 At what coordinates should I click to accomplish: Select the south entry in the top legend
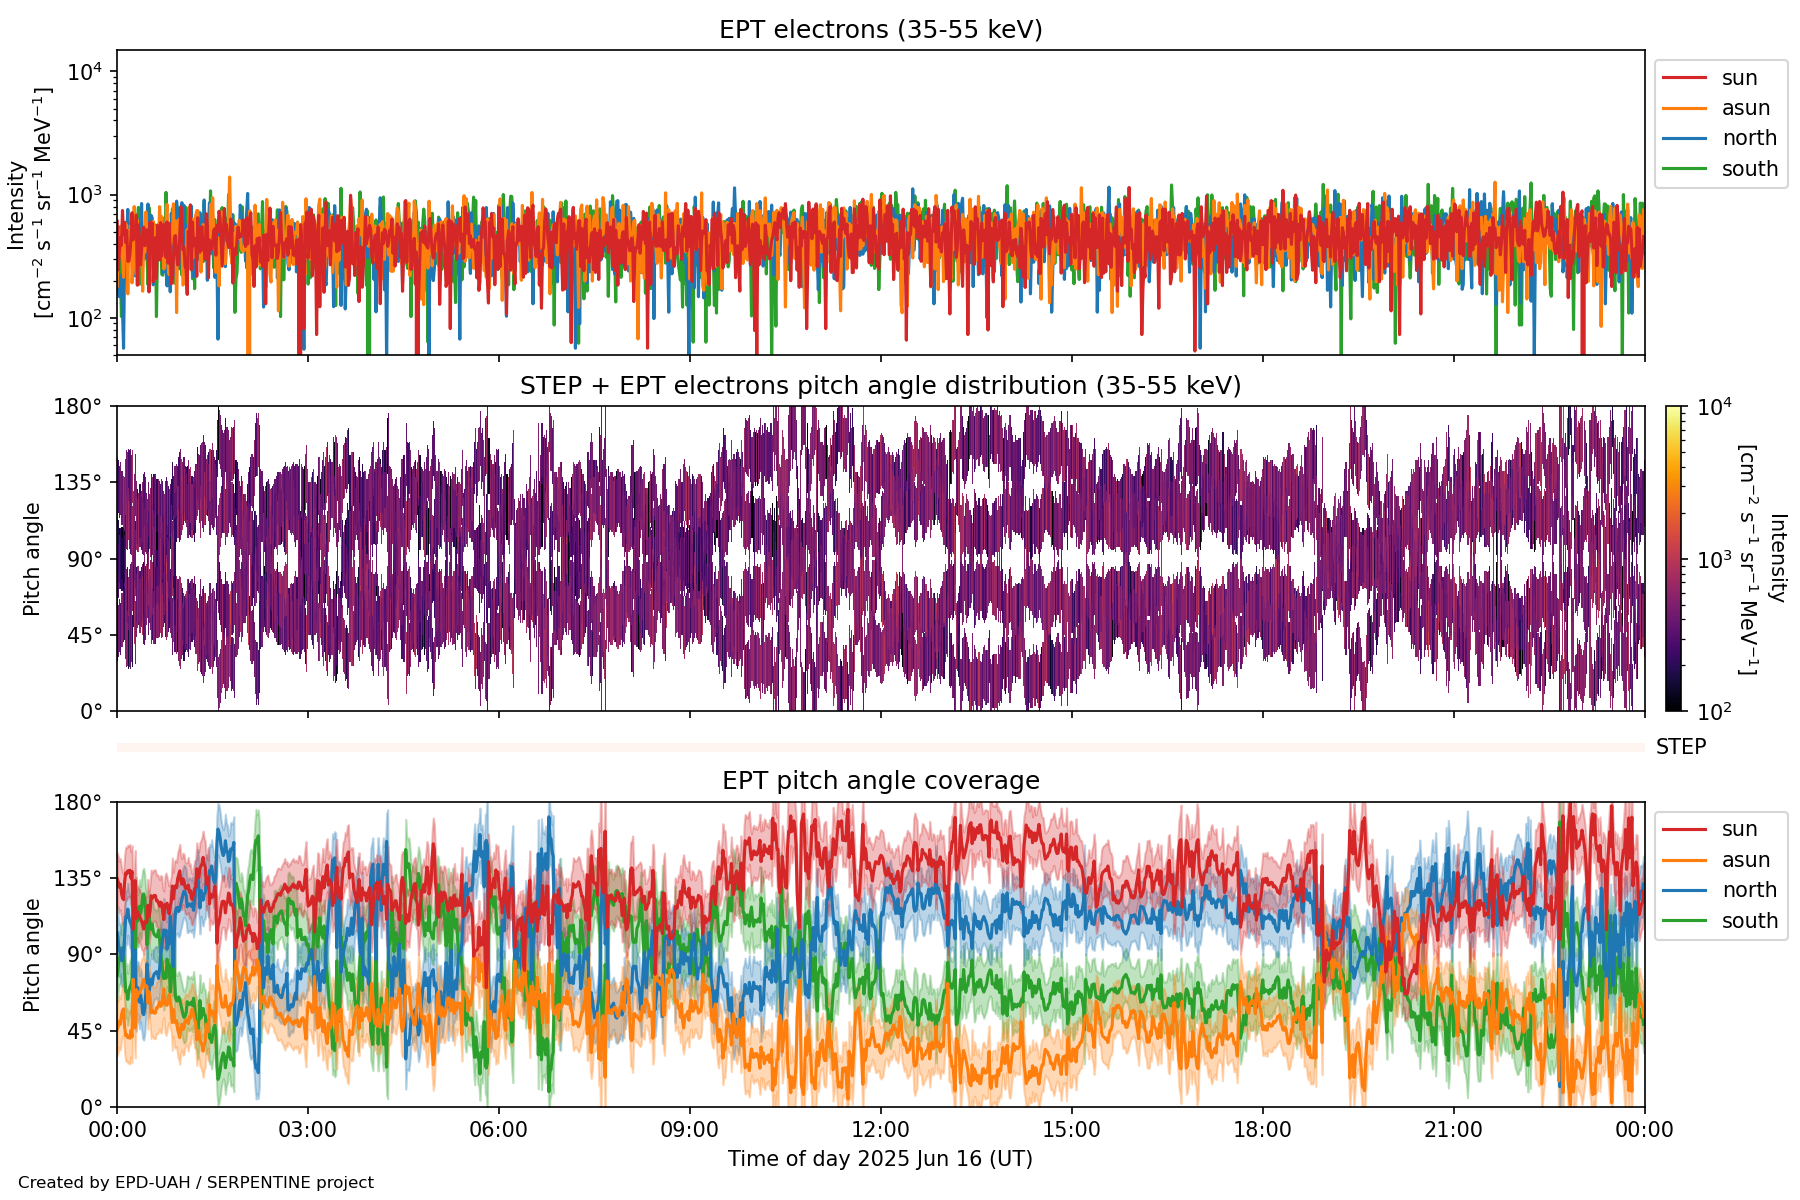coord(1749,169)
